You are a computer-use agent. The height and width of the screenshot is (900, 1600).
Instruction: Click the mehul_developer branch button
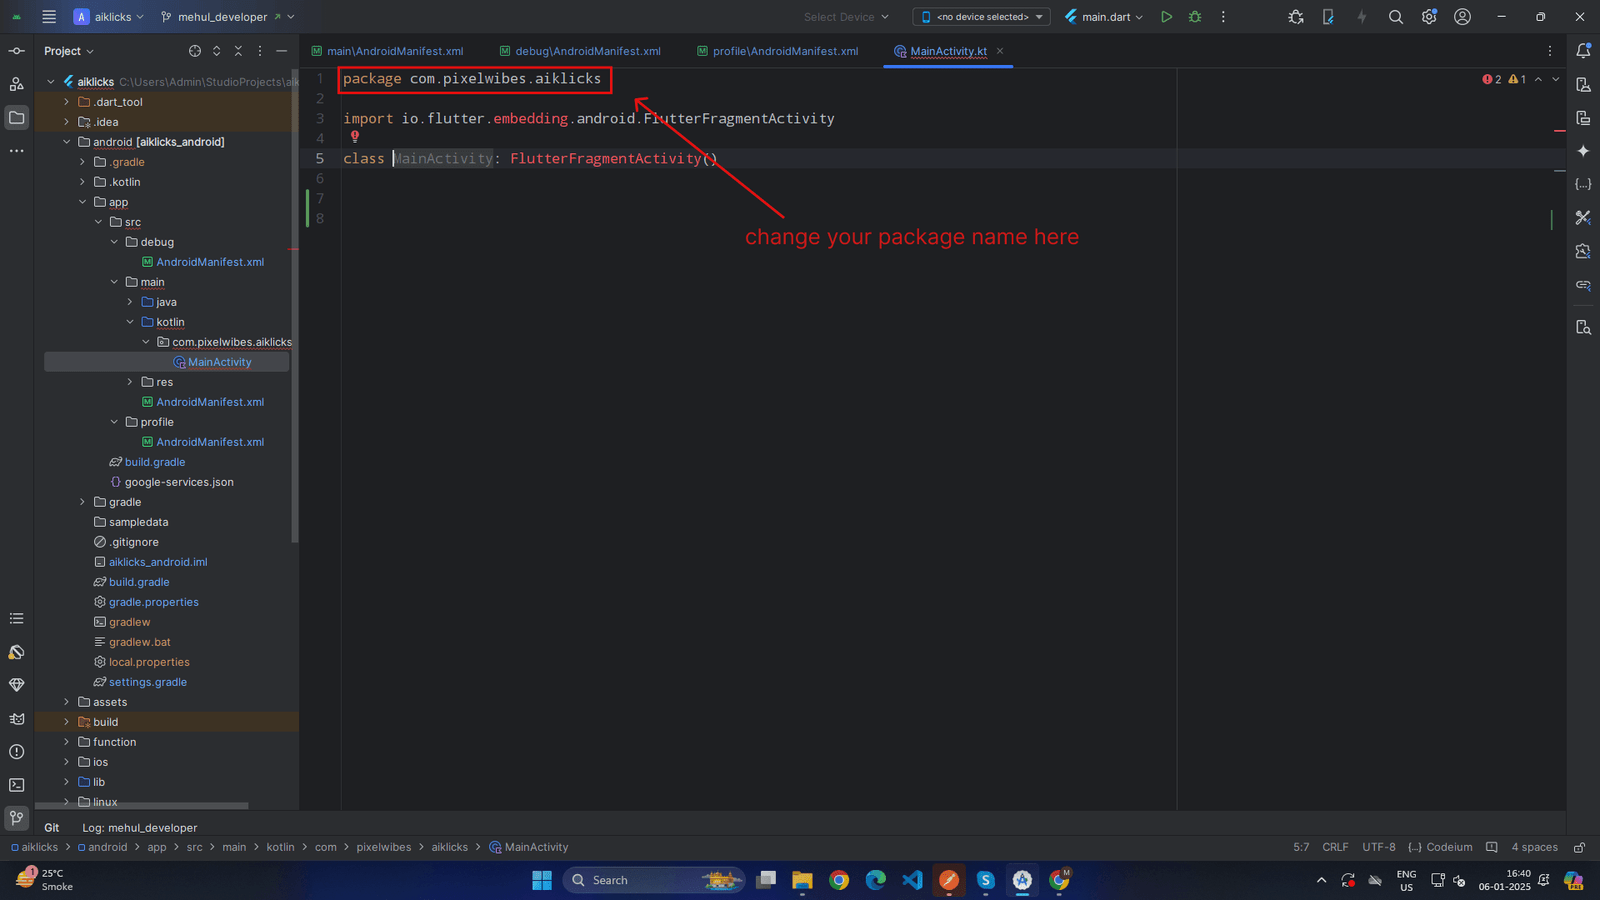point(222,17)
